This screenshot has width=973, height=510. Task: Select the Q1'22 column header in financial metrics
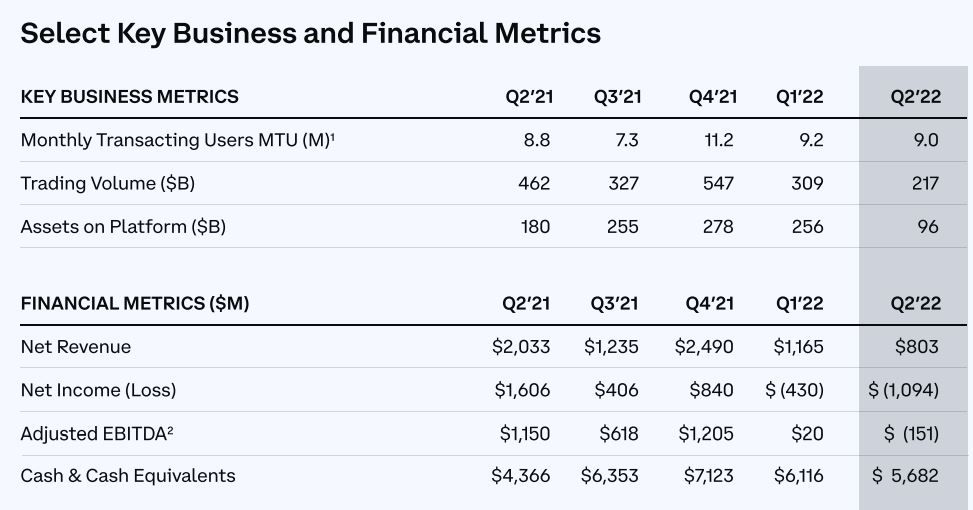[799, 303]
